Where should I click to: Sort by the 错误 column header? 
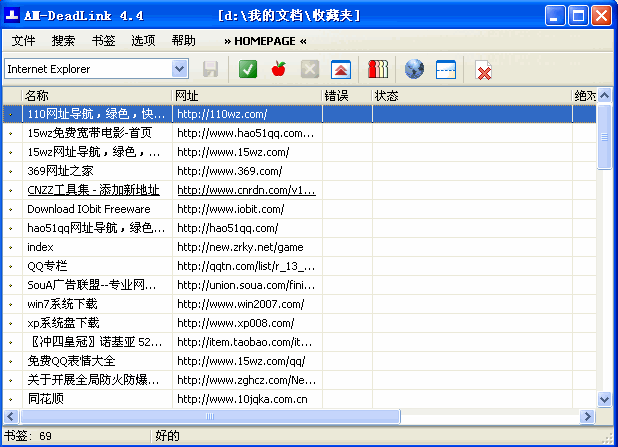(x=347, y=95)
